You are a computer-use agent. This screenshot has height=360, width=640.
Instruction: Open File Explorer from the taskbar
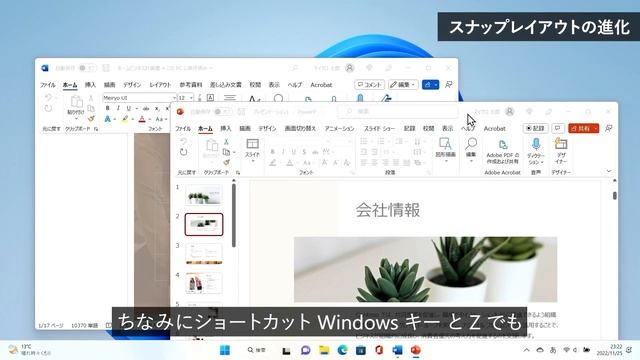[324, 350]
